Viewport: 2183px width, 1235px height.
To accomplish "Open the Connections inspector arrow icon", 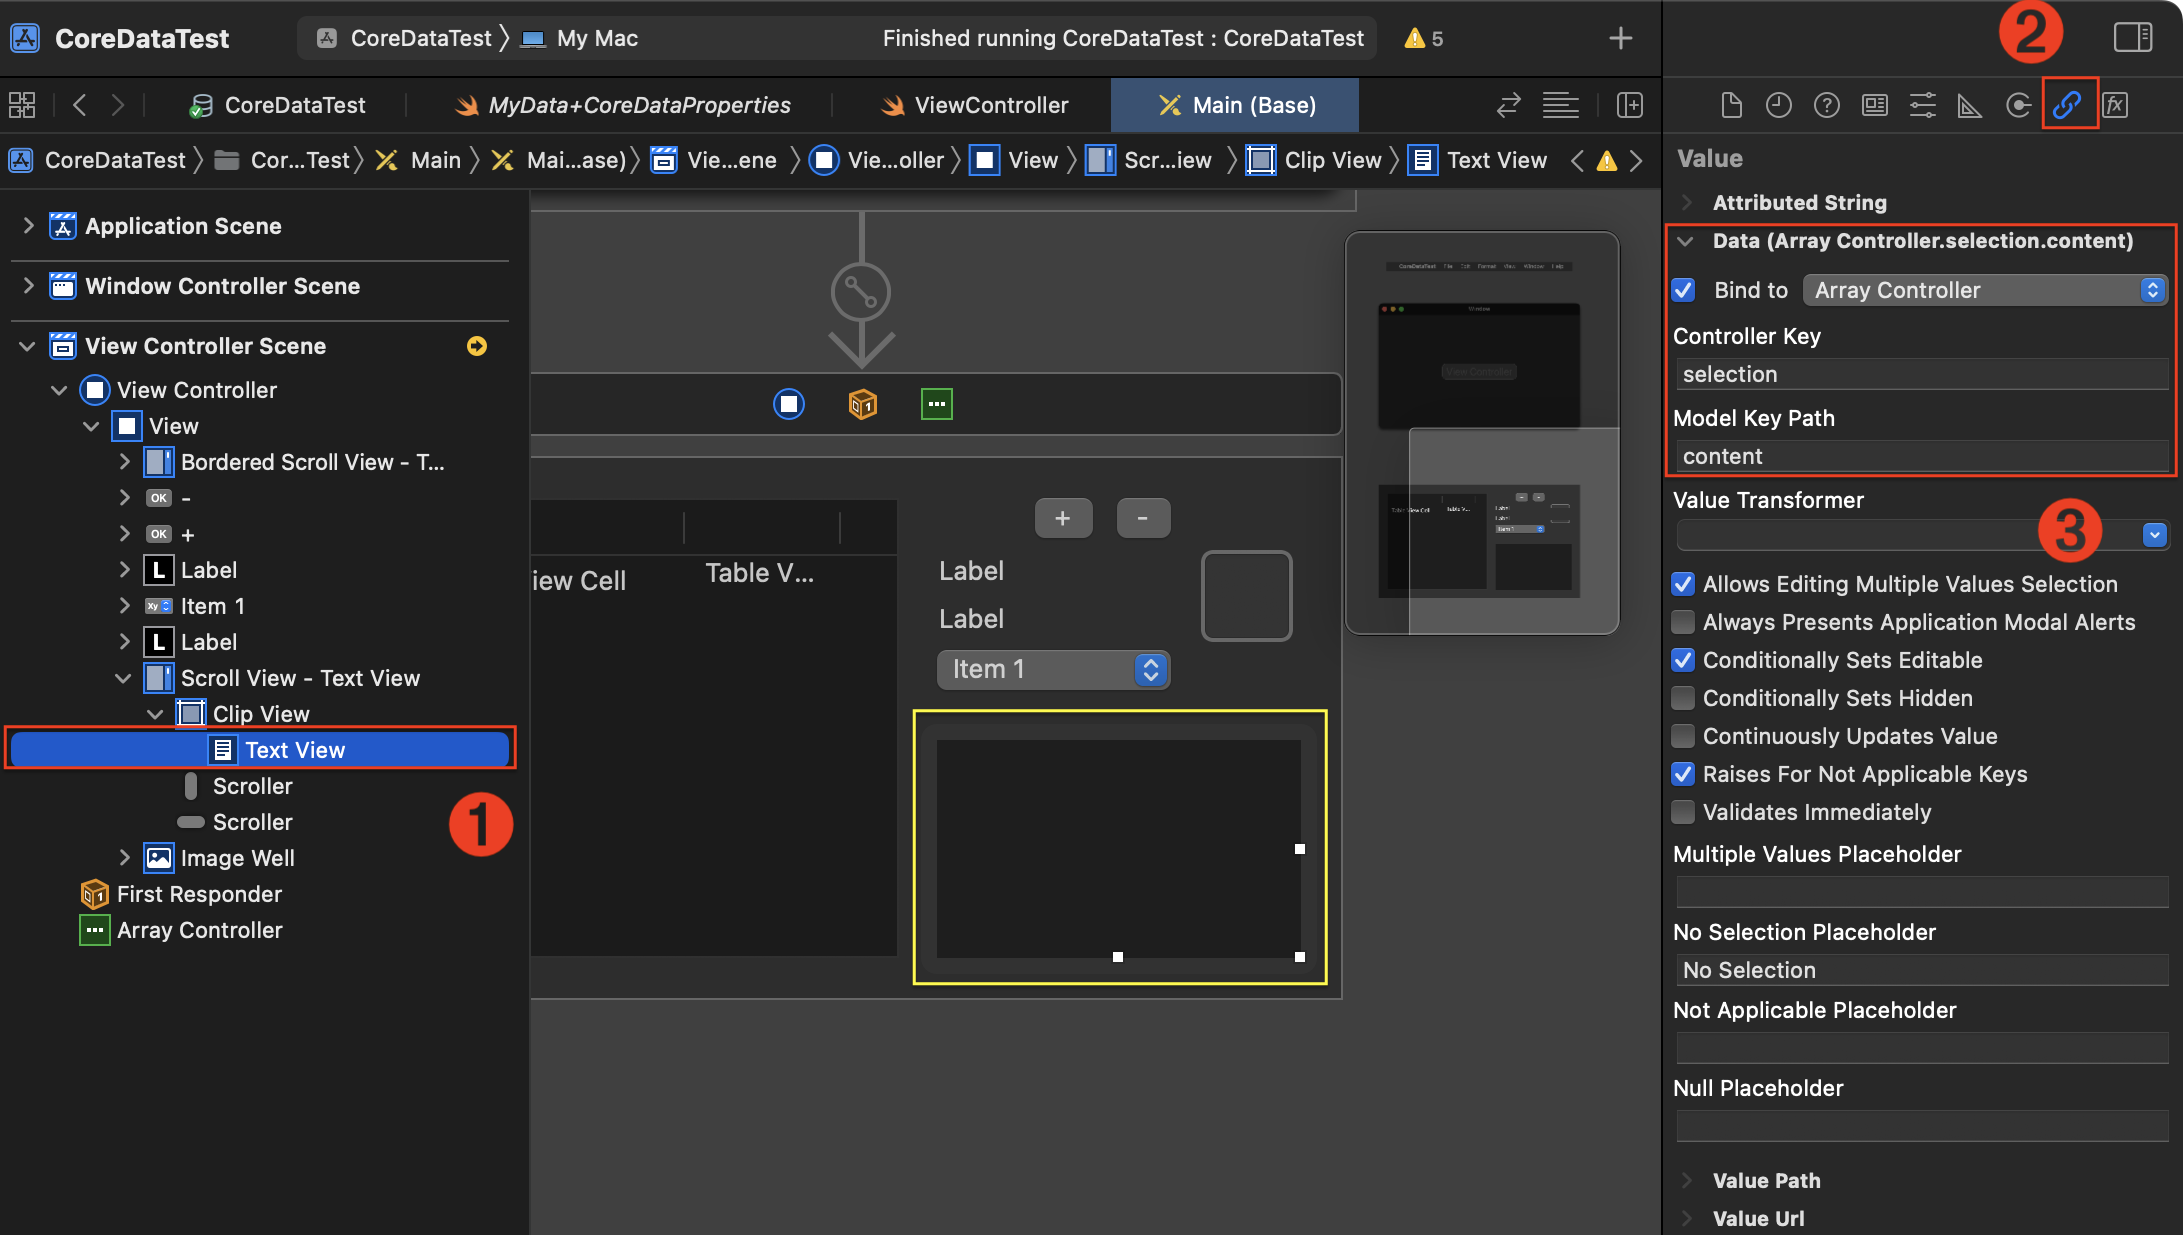I will 2018,105.
